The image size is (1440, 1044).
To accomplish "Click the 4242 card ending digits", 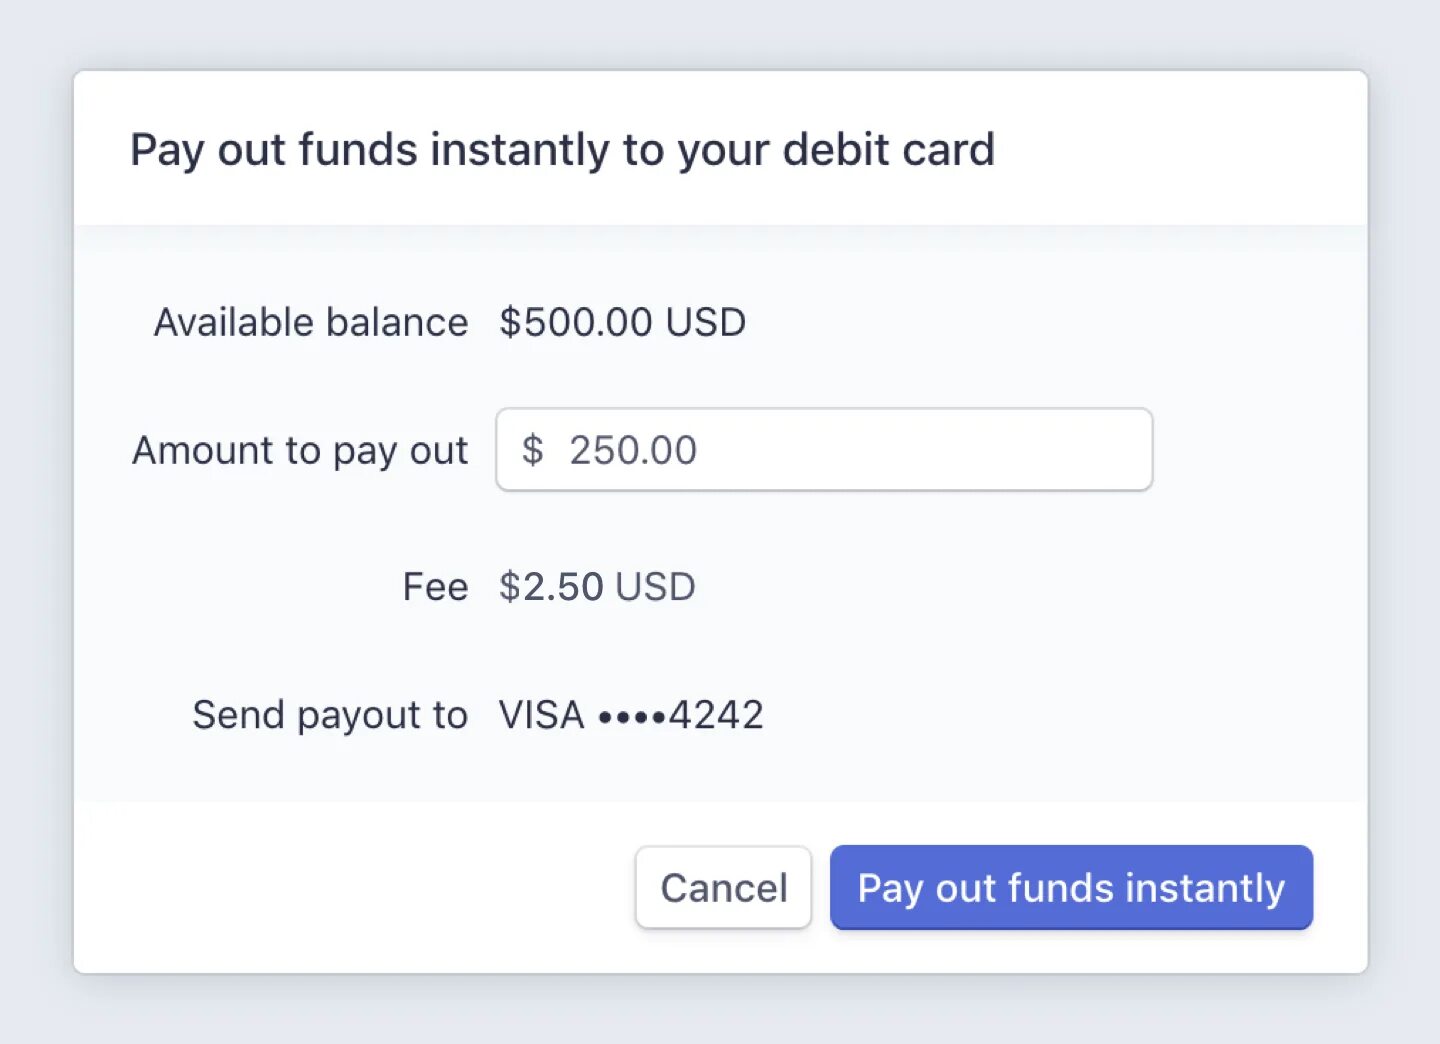I will point(716,715).
